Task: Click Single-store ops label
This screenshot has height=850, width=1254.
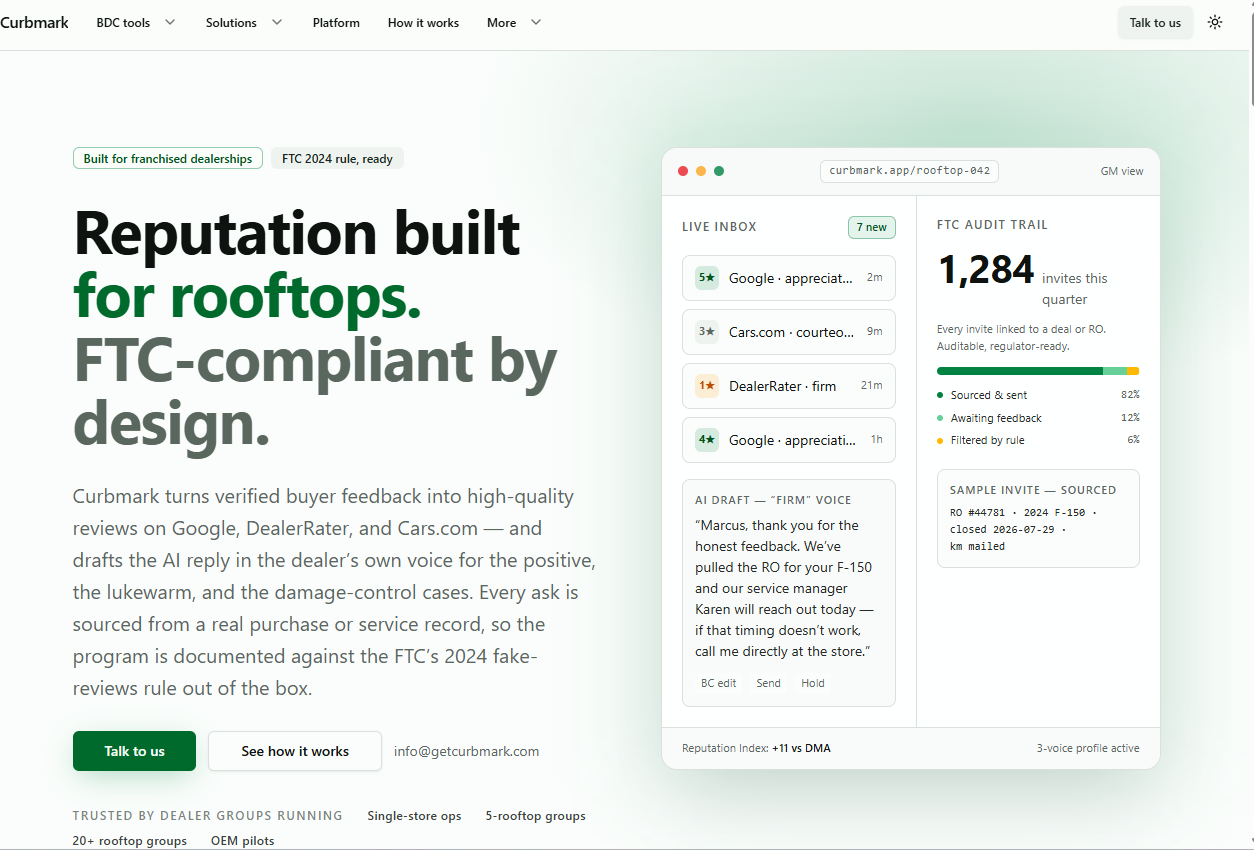Action: coord(414,816)
